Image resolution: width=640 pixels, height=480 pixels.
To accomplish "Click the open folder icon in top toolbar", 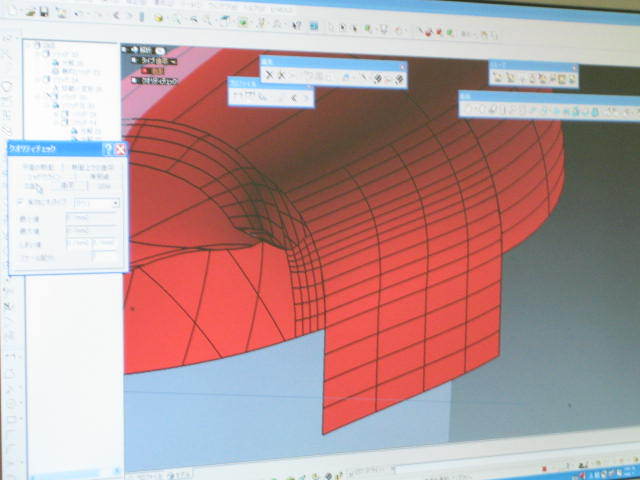I will click(29, 12).
